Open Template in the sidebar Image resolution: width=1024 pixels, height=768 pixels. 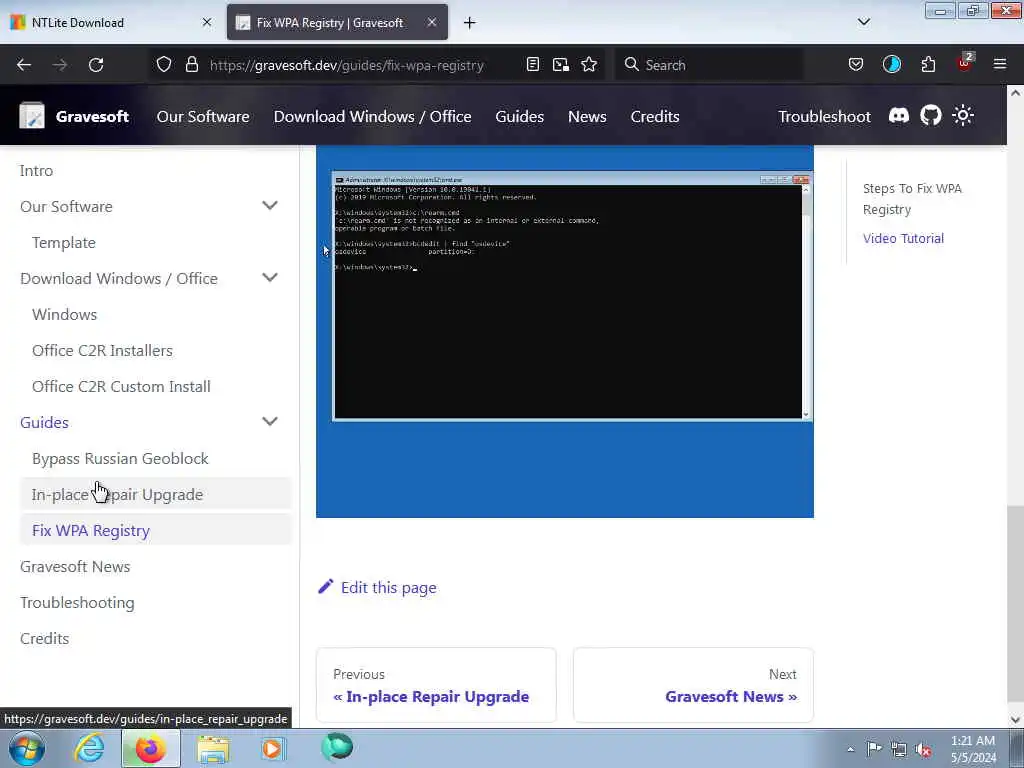[x=63, y=242]
